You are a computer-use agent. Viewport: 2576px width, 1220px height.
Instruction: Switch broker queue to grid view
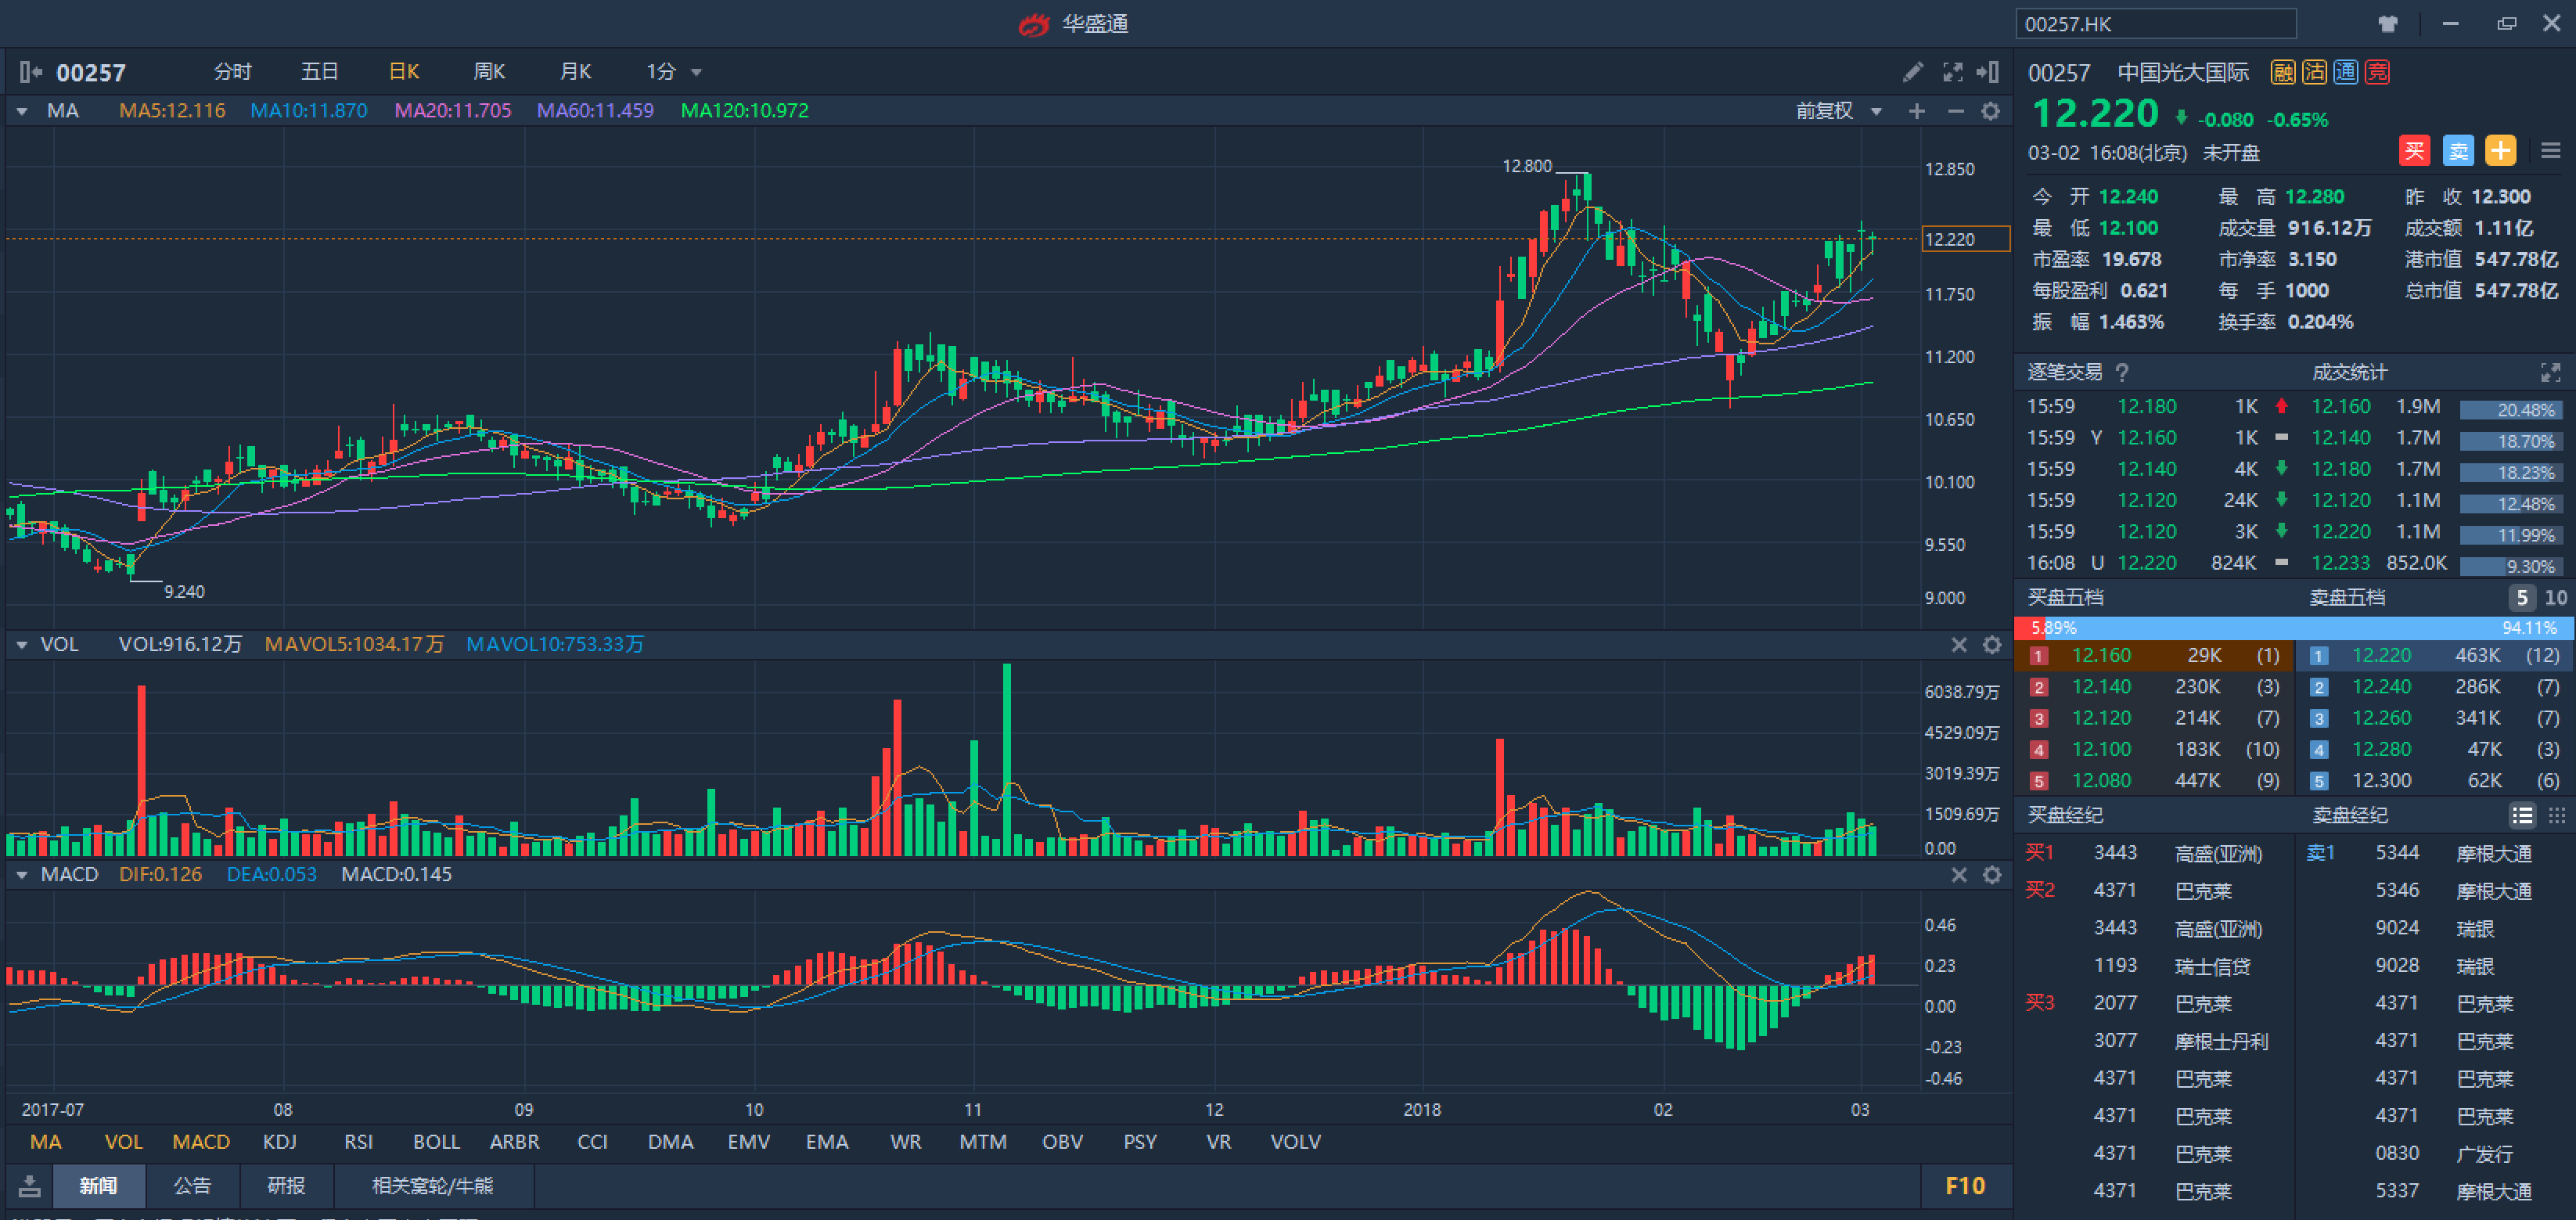2556,816
